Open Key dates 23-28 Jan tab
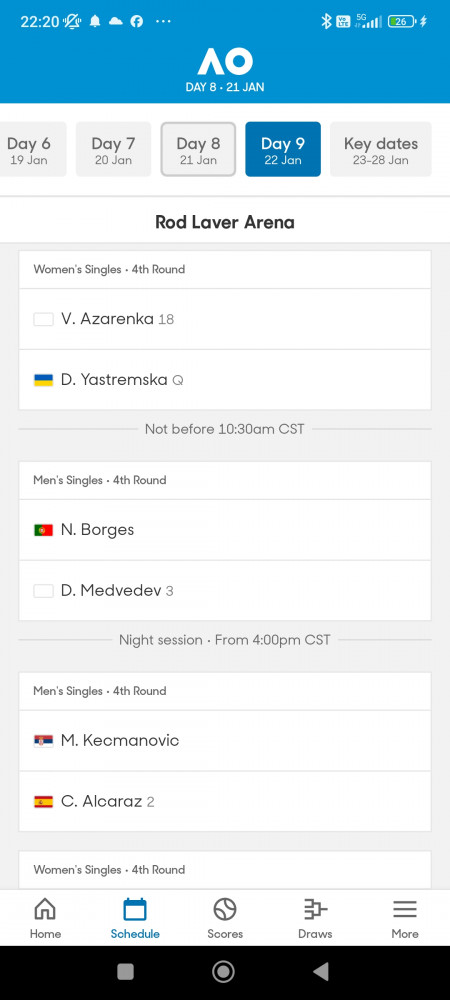The image size is (450, 1000). (381, 149)
